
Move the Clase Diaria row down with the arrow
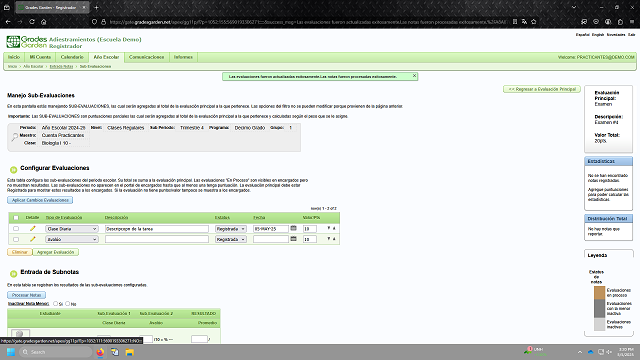coord(329,229)
